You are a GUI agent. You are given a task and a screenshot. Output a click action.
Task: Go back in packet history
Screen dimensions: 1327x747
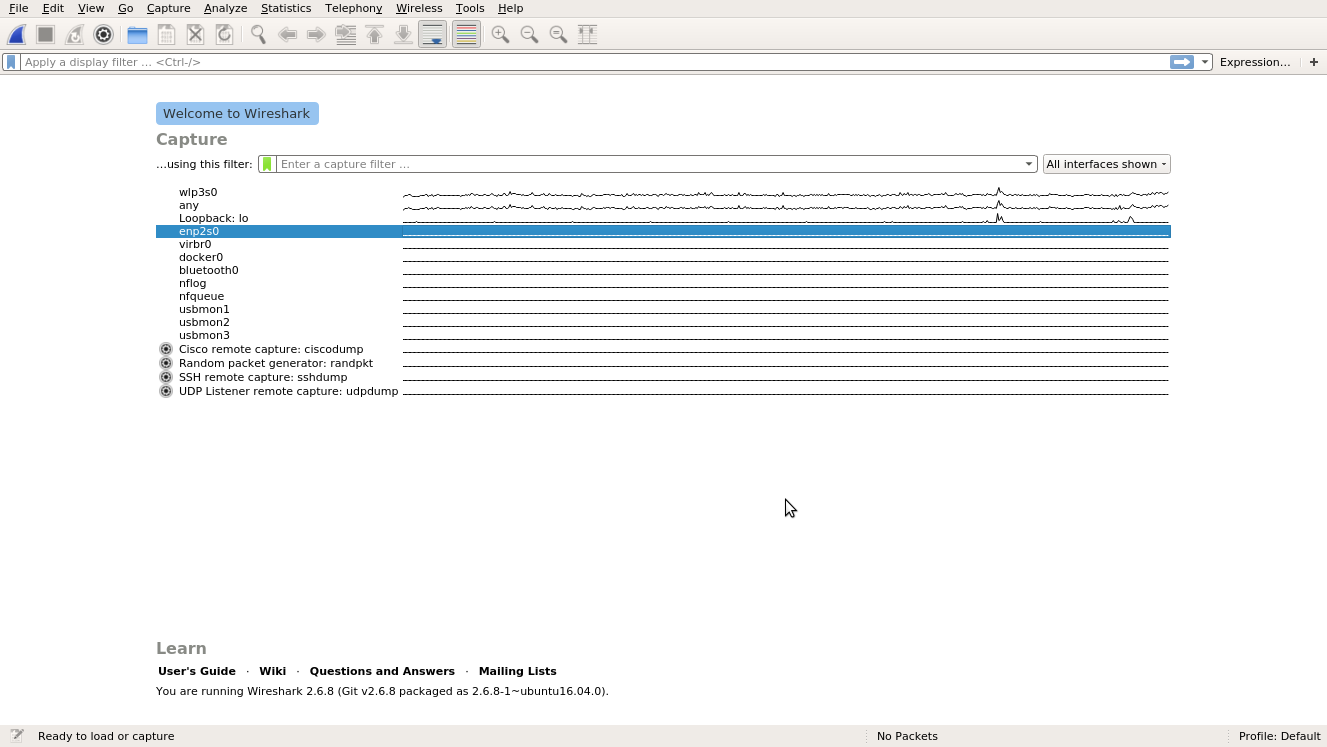click(x=287, y=35)
